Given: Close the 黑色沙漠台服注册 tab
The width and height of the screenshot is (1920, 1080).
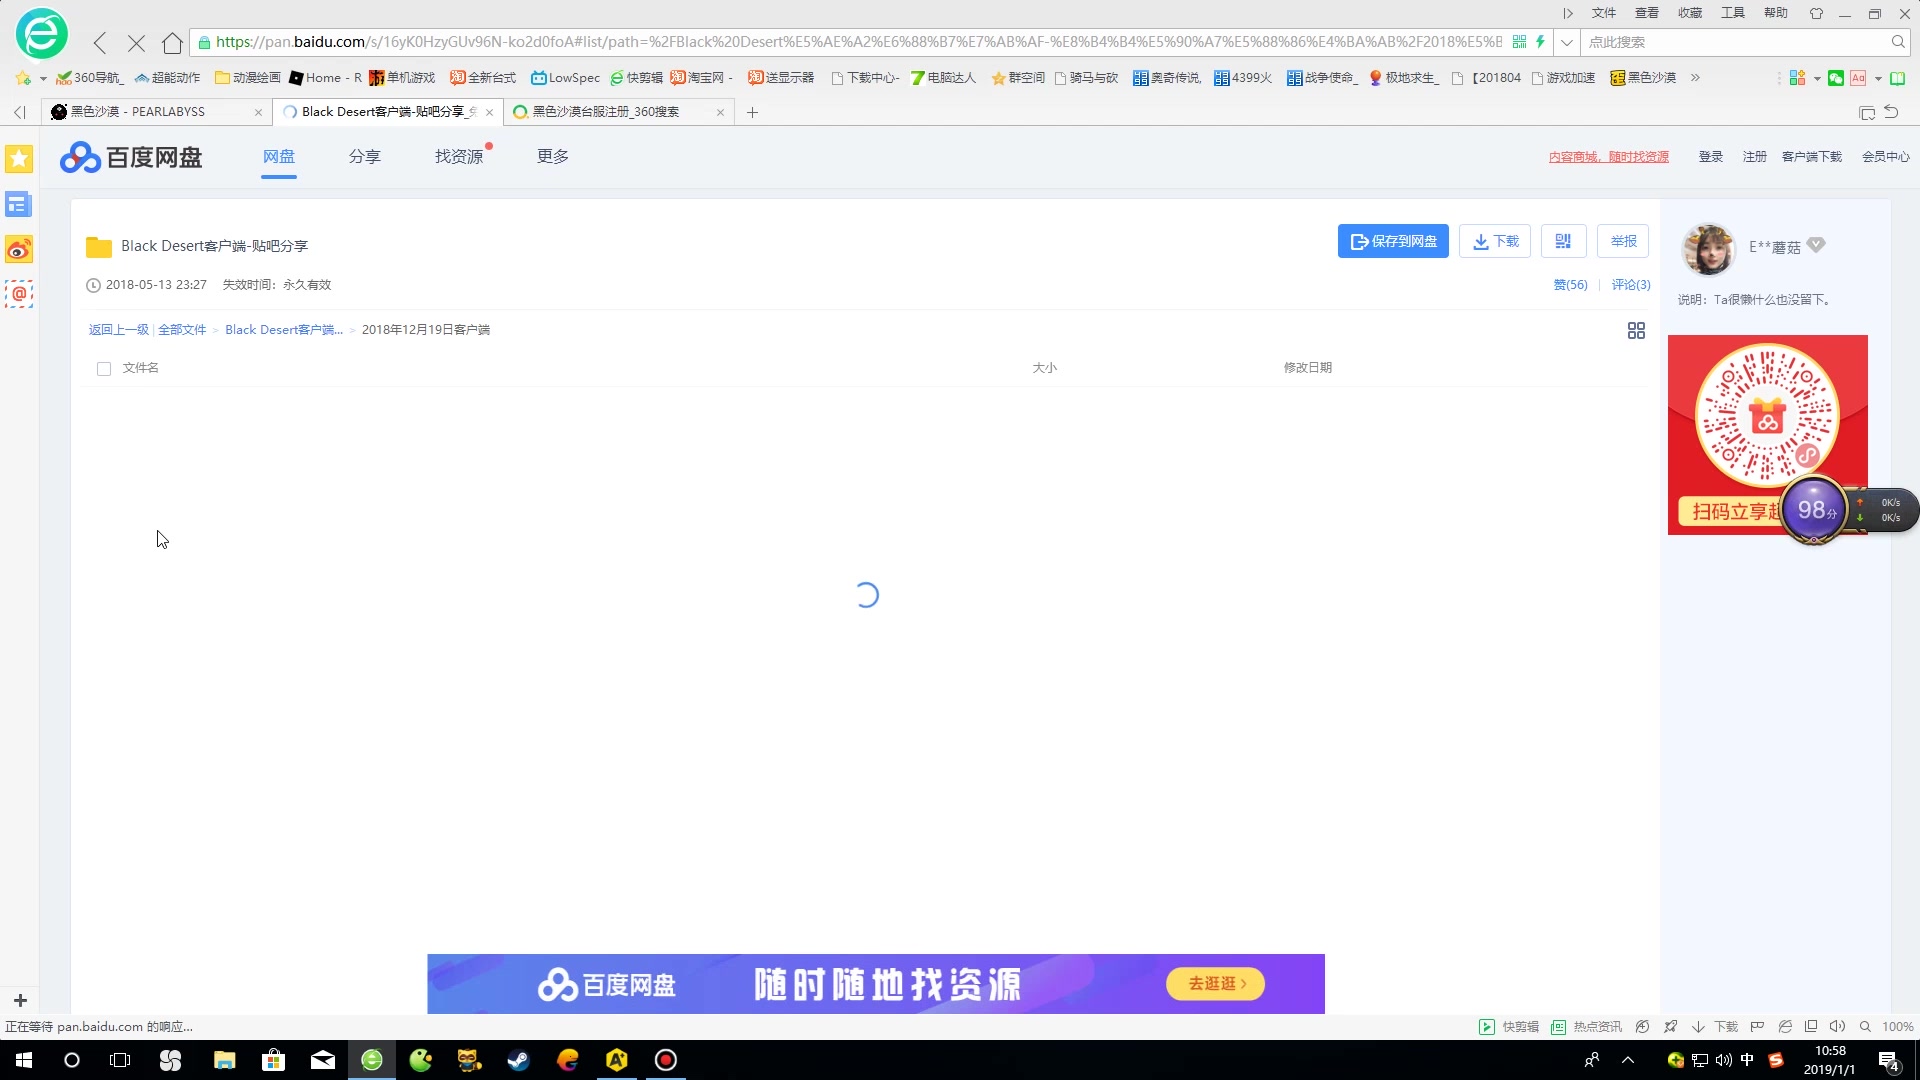Looking at the screenshot, I should (720, 112).
